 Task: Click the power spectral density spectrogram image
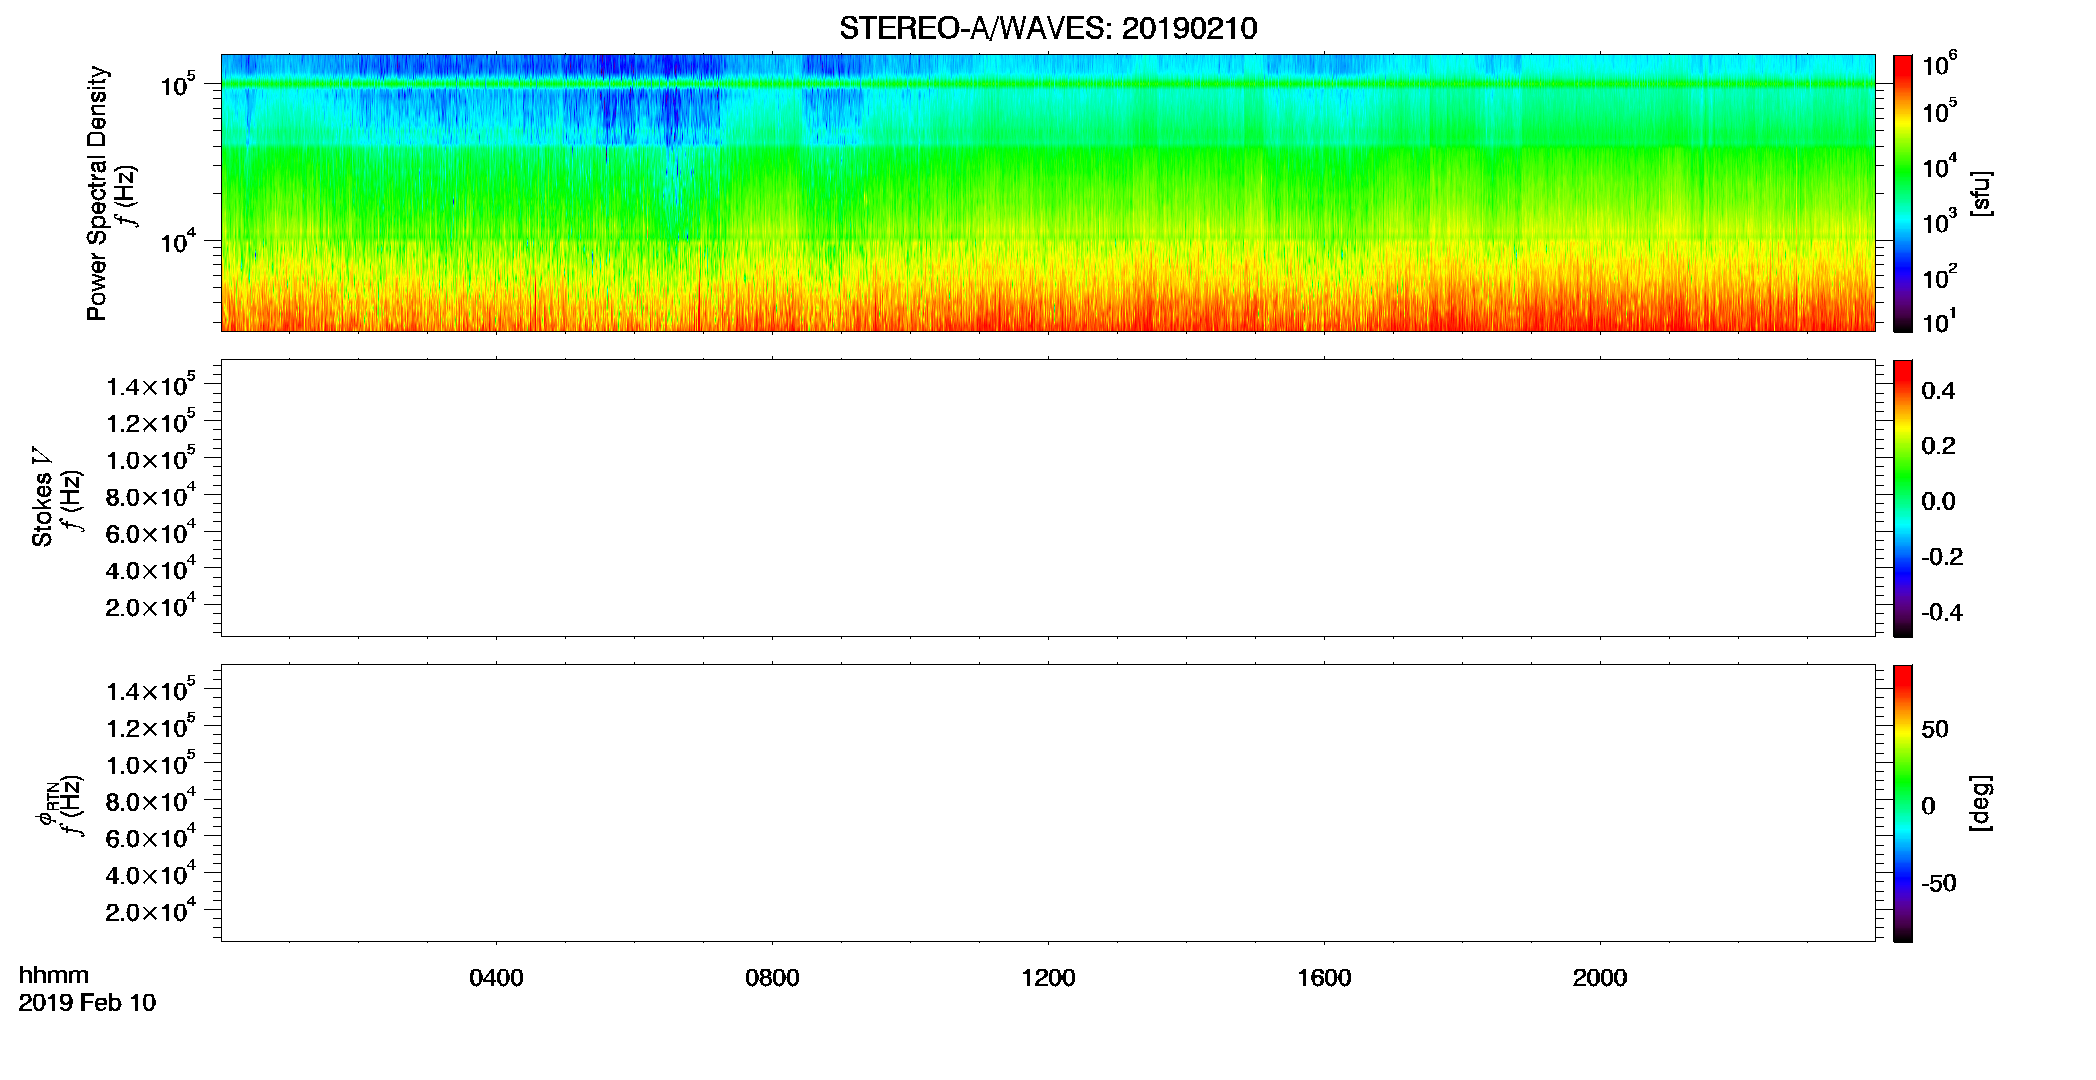coord(1048,192)
